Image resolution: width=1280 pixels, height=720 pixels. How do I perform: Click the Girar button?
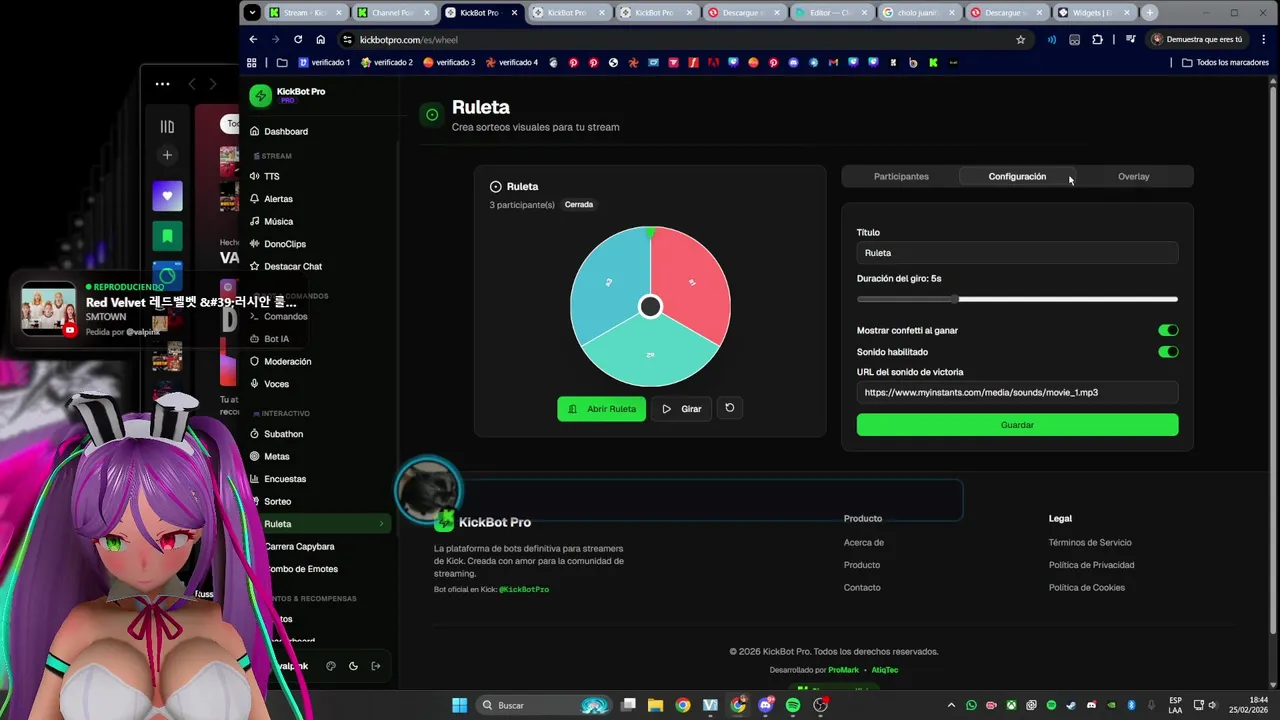pyautogui.click(x=681, y=408)
